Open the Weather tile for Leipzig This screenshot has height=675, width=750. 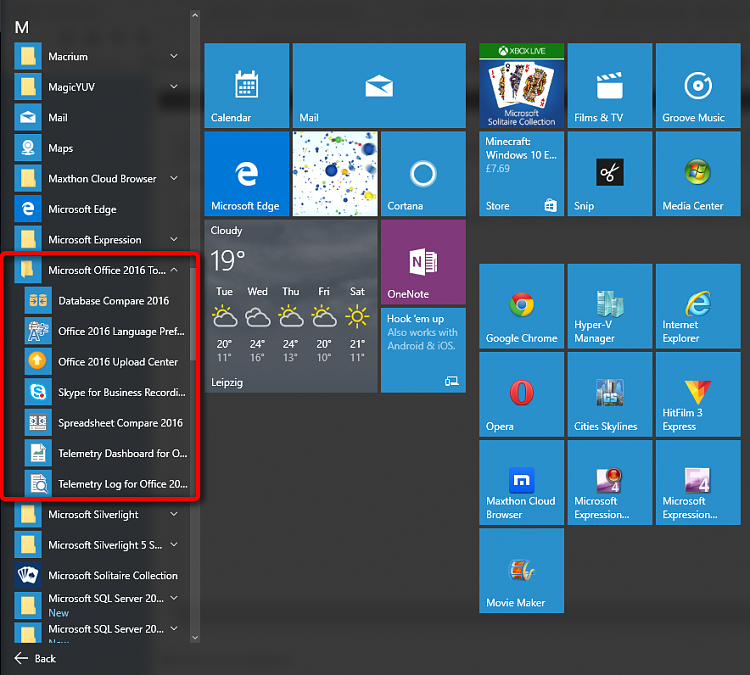tap(291, 306)
